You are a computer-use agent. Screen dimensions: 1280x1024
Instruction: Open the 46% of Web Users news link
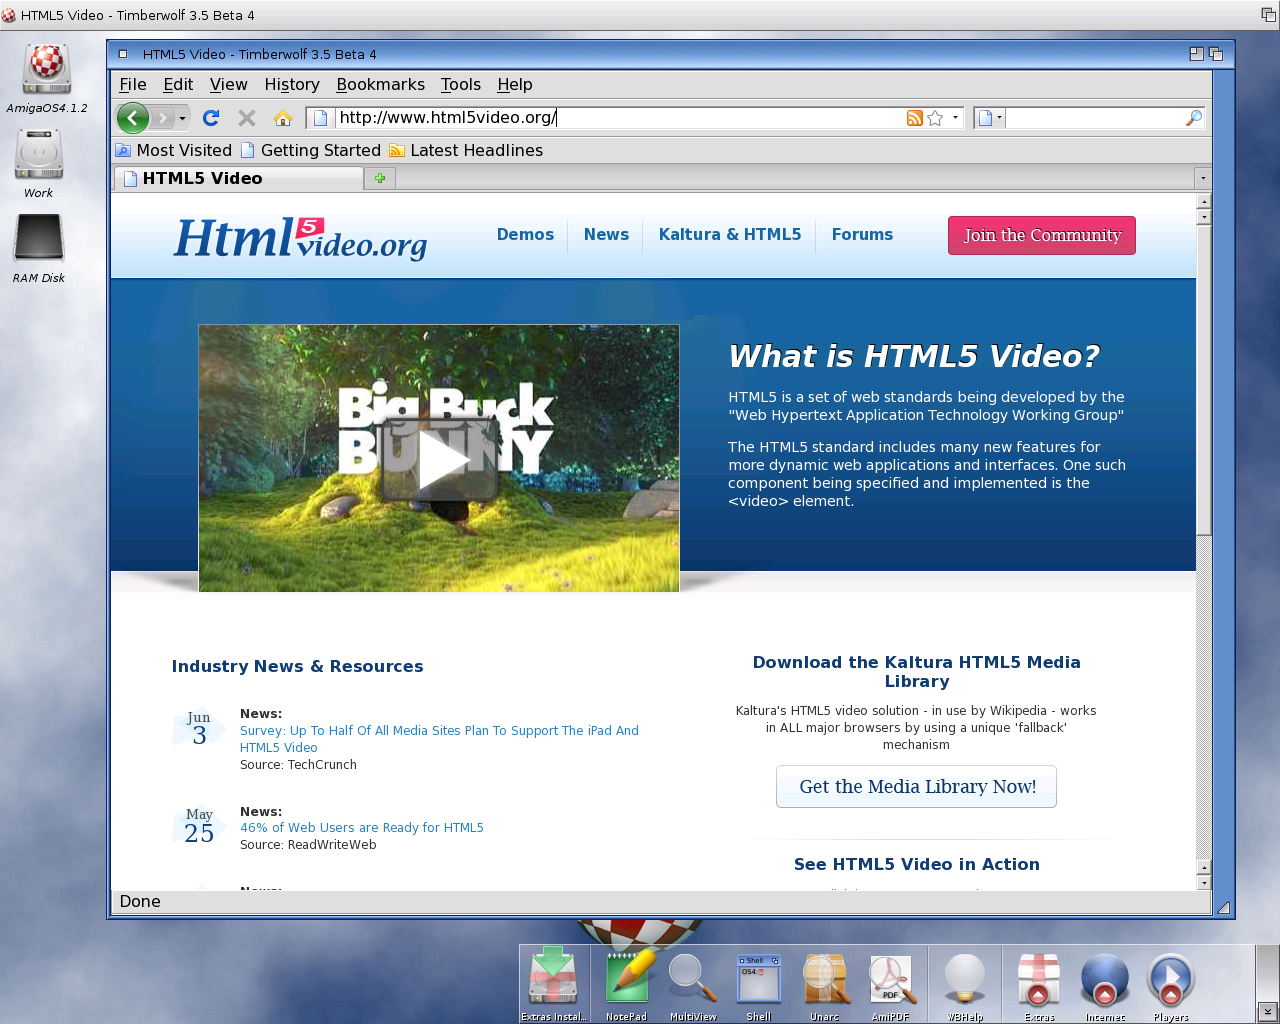pyautogui.click(x=362, y=827)
